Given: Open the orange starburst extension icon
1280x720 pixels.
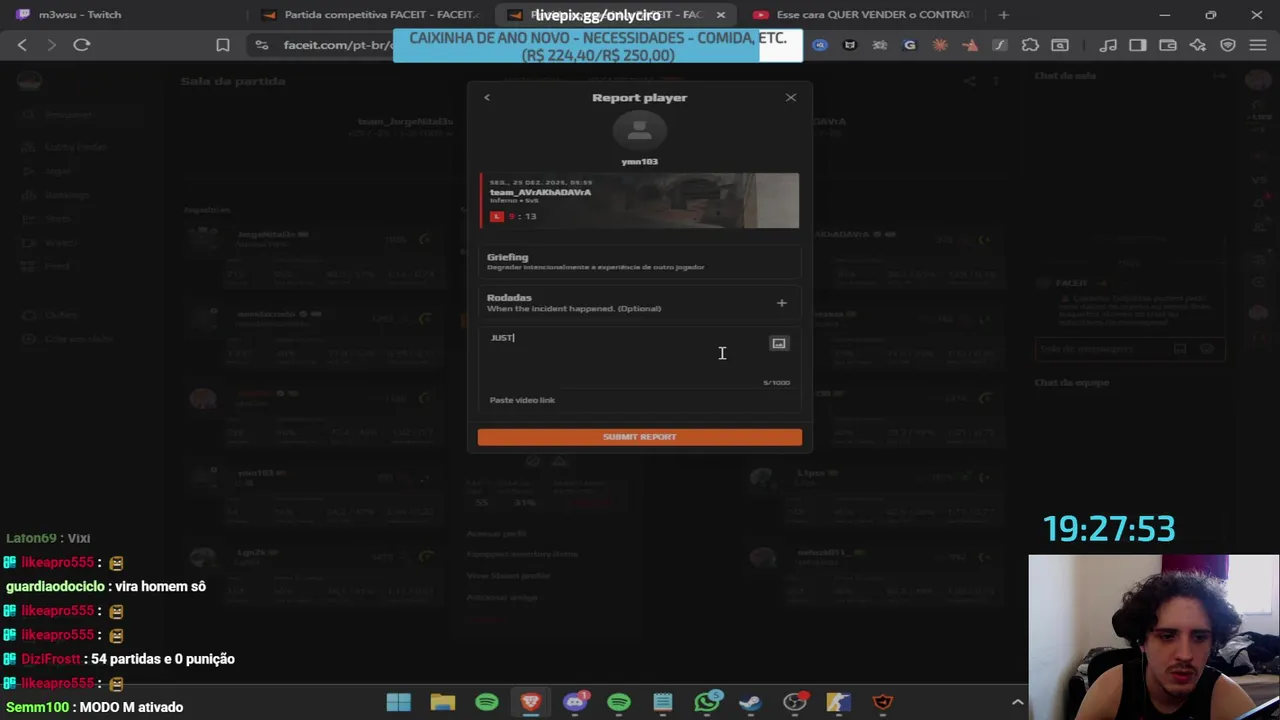Looking at the screenshot, I should (x=940, y=45).
